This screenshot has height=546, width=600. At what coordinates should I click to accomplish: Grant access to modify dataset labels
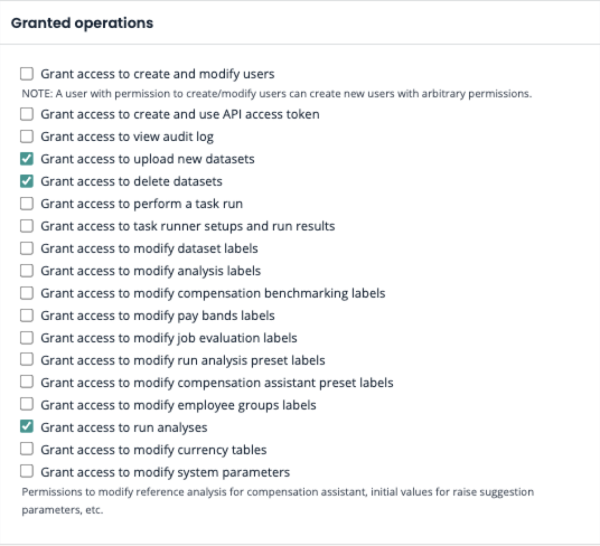pyautogui.click(x=27, y=248)
